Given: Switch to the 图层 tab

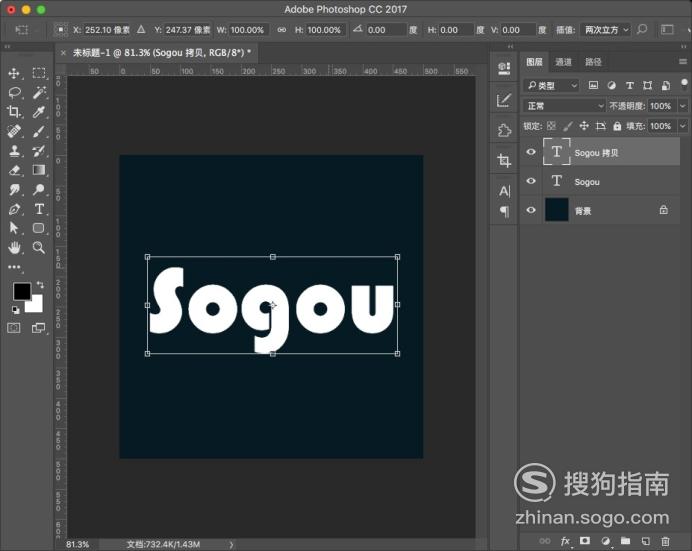Looking at the screenshot, I should 534,62.
